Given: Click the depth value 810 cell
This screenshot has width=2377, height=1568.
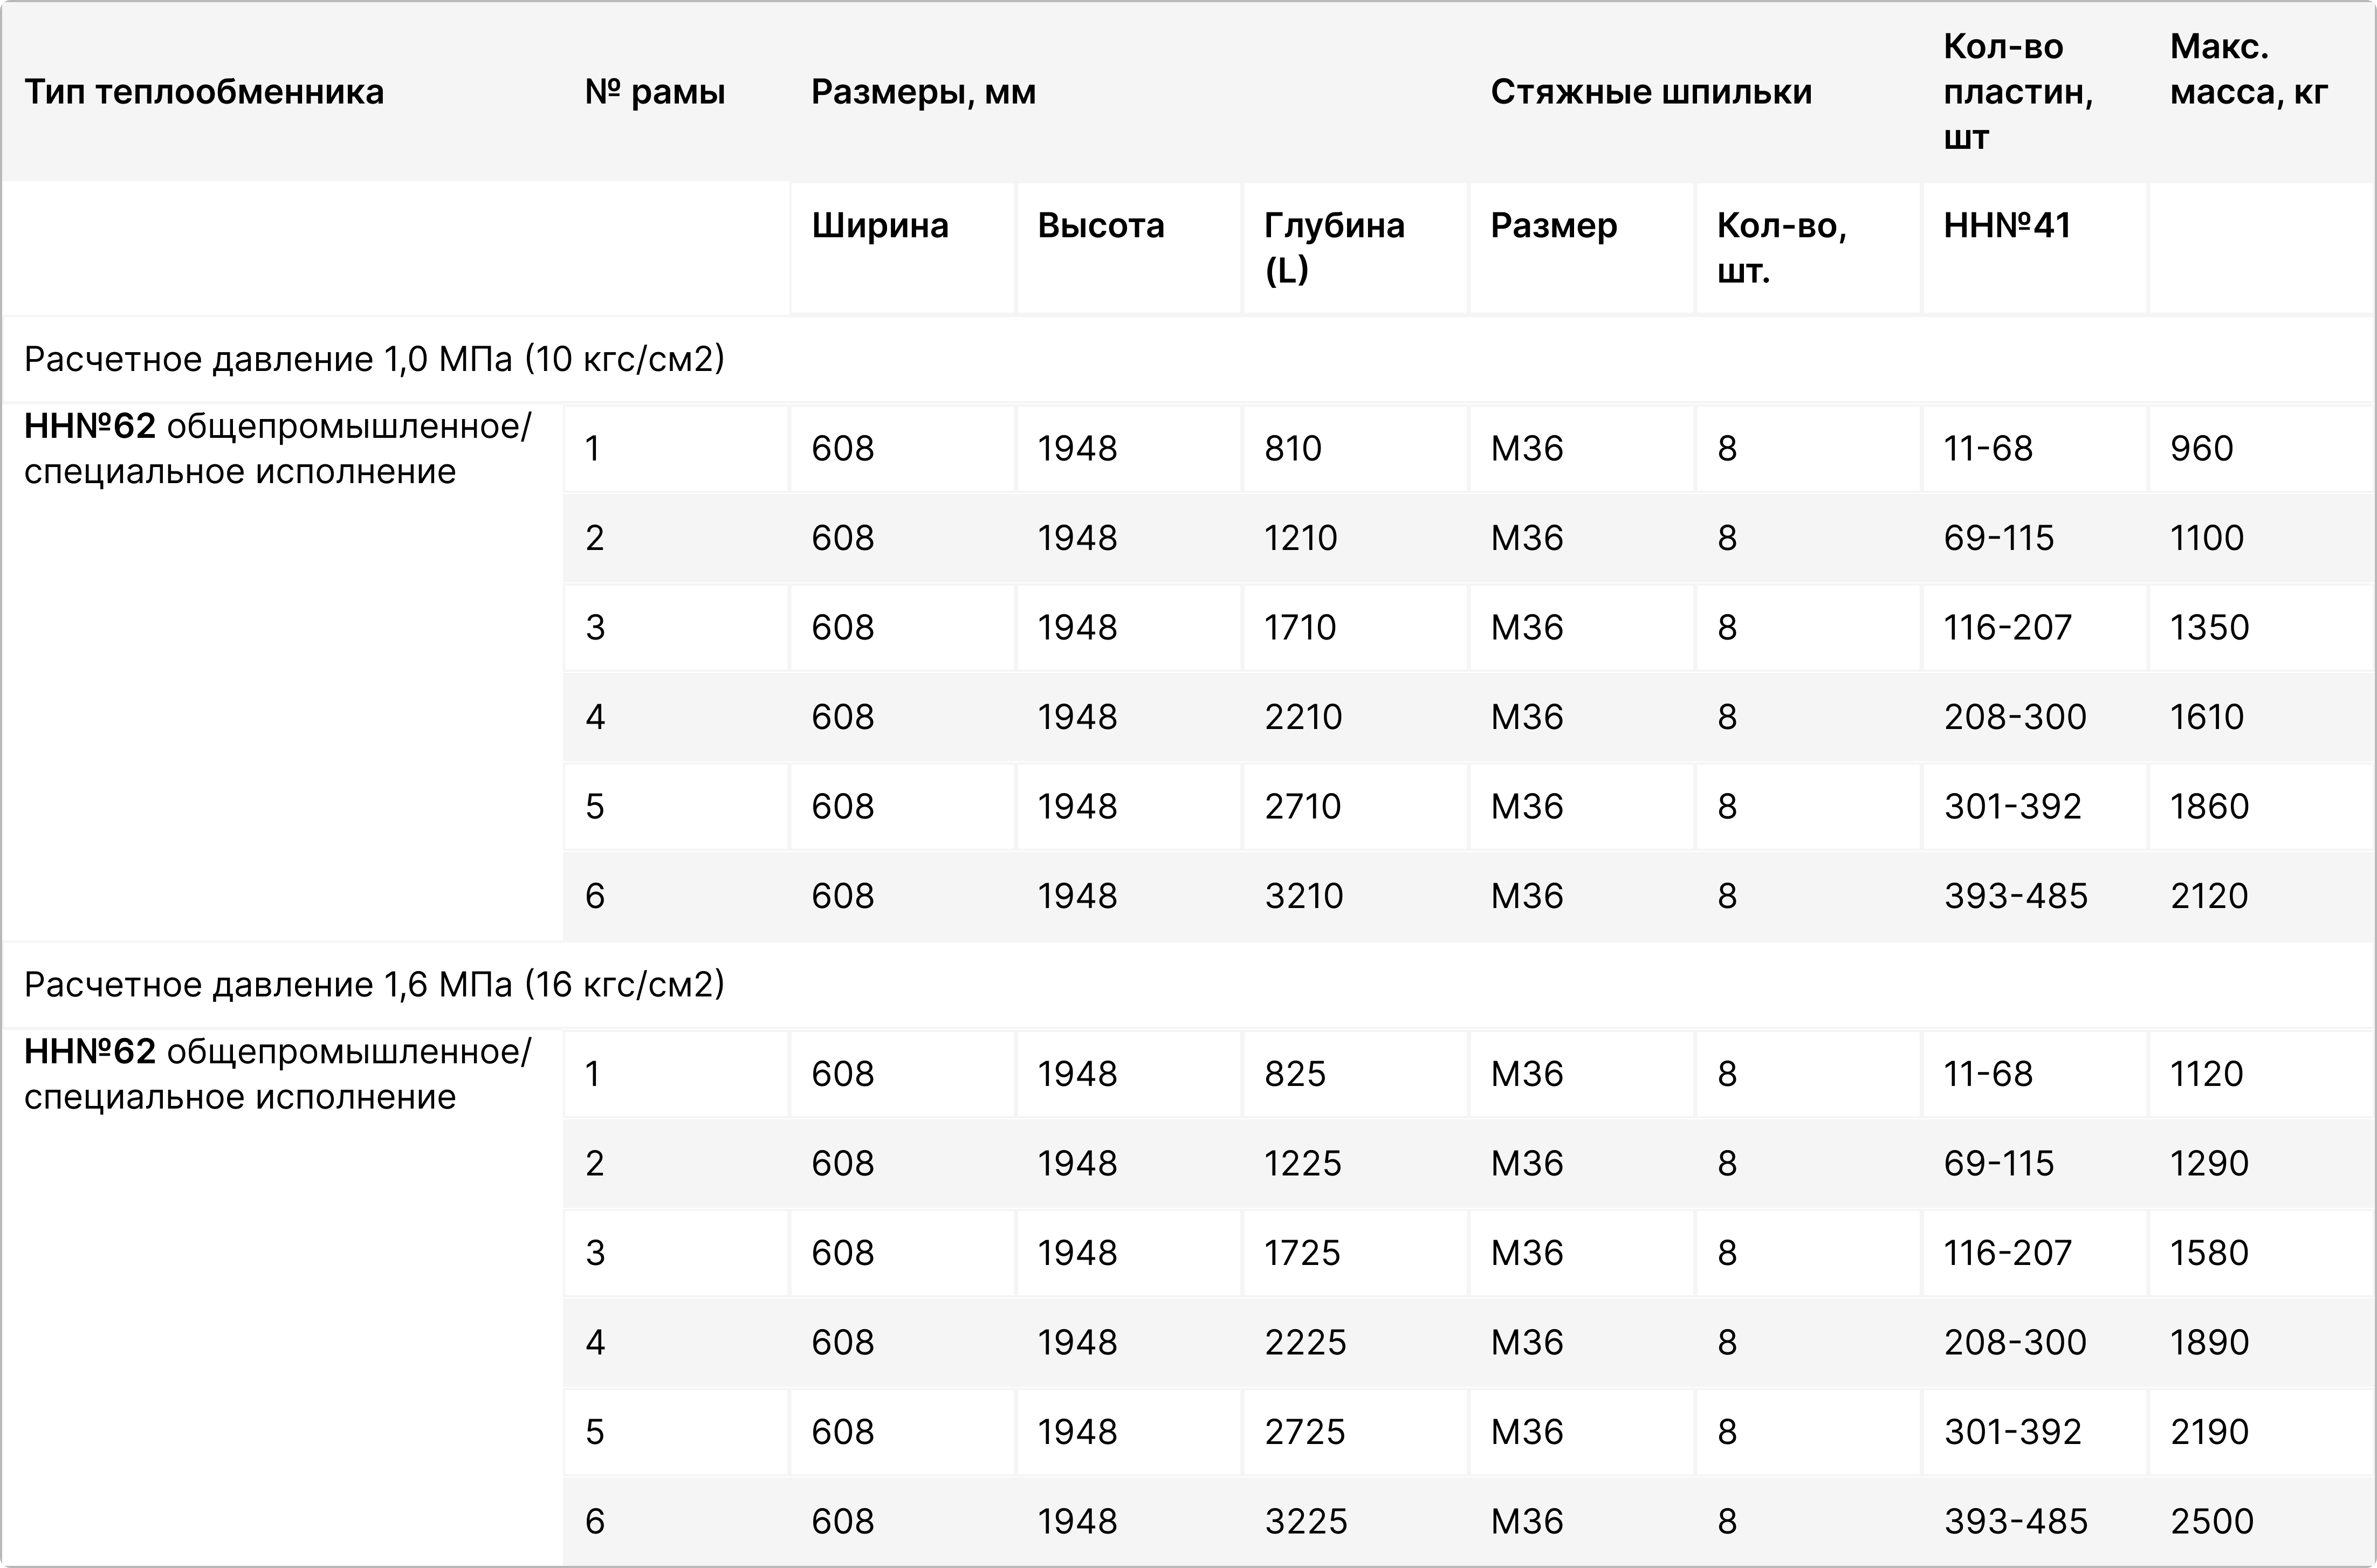Looking at the screenshot, I should pos(1293,449).
